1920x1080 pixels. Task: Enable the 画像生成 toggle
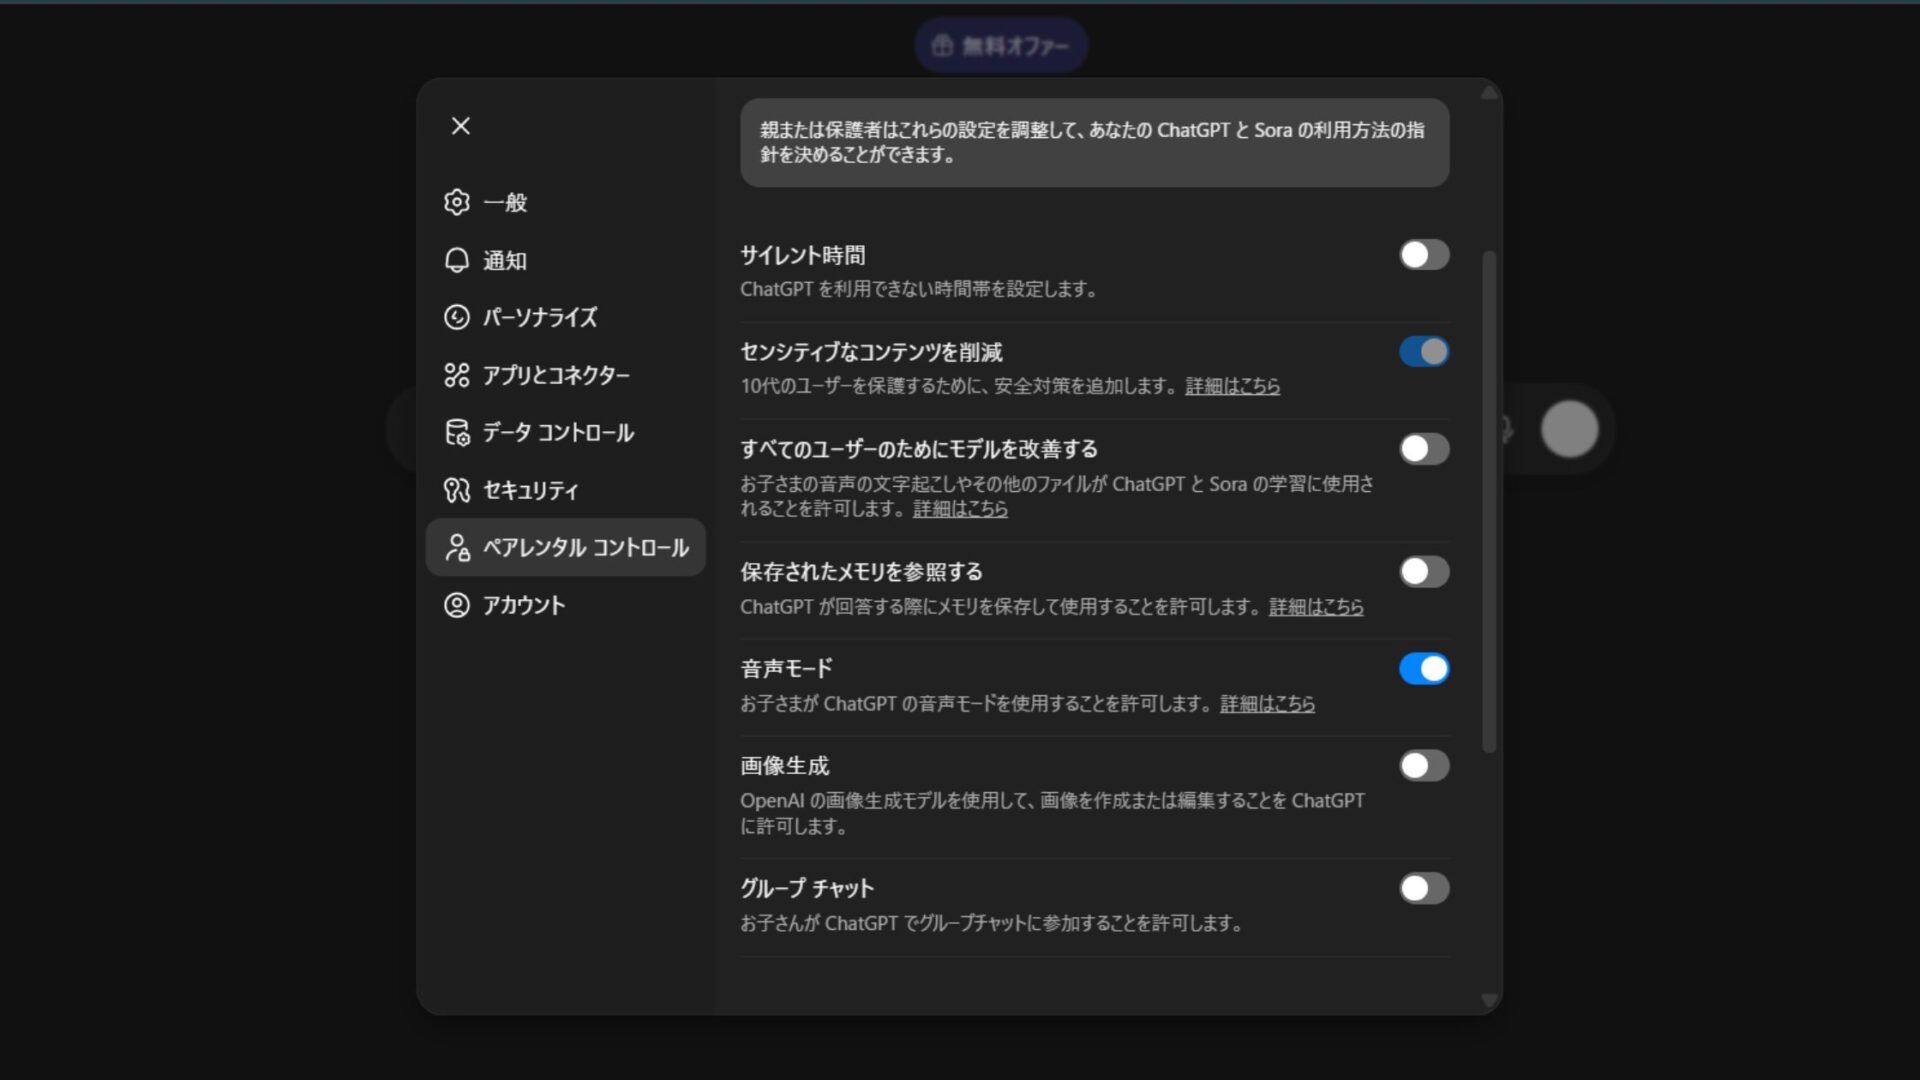click(1424, 765)
